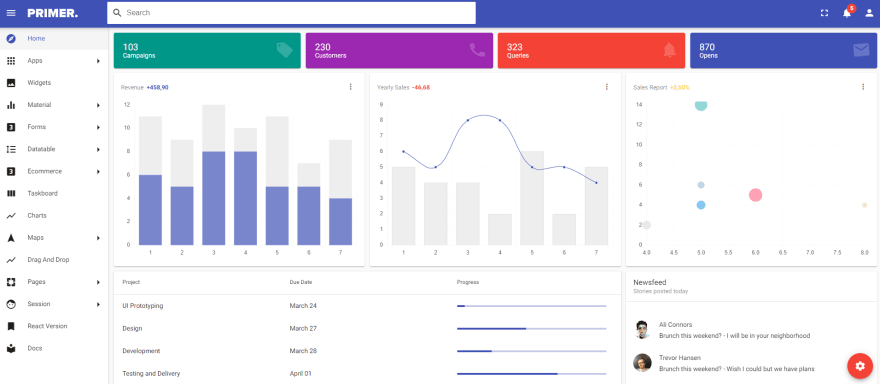
Task: Click the UI Prototyping progress bar
Action: [532, 306]
